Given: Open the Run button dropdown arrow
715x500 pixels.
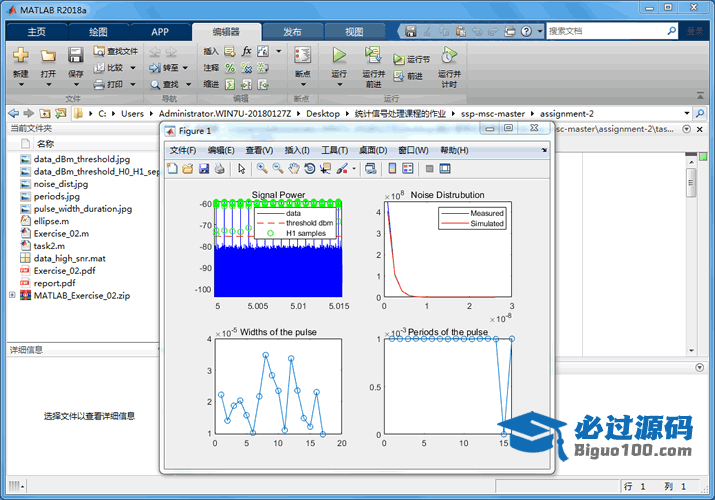Looking at the screenshot, I should pyautogui.click(x=339, y=85).
